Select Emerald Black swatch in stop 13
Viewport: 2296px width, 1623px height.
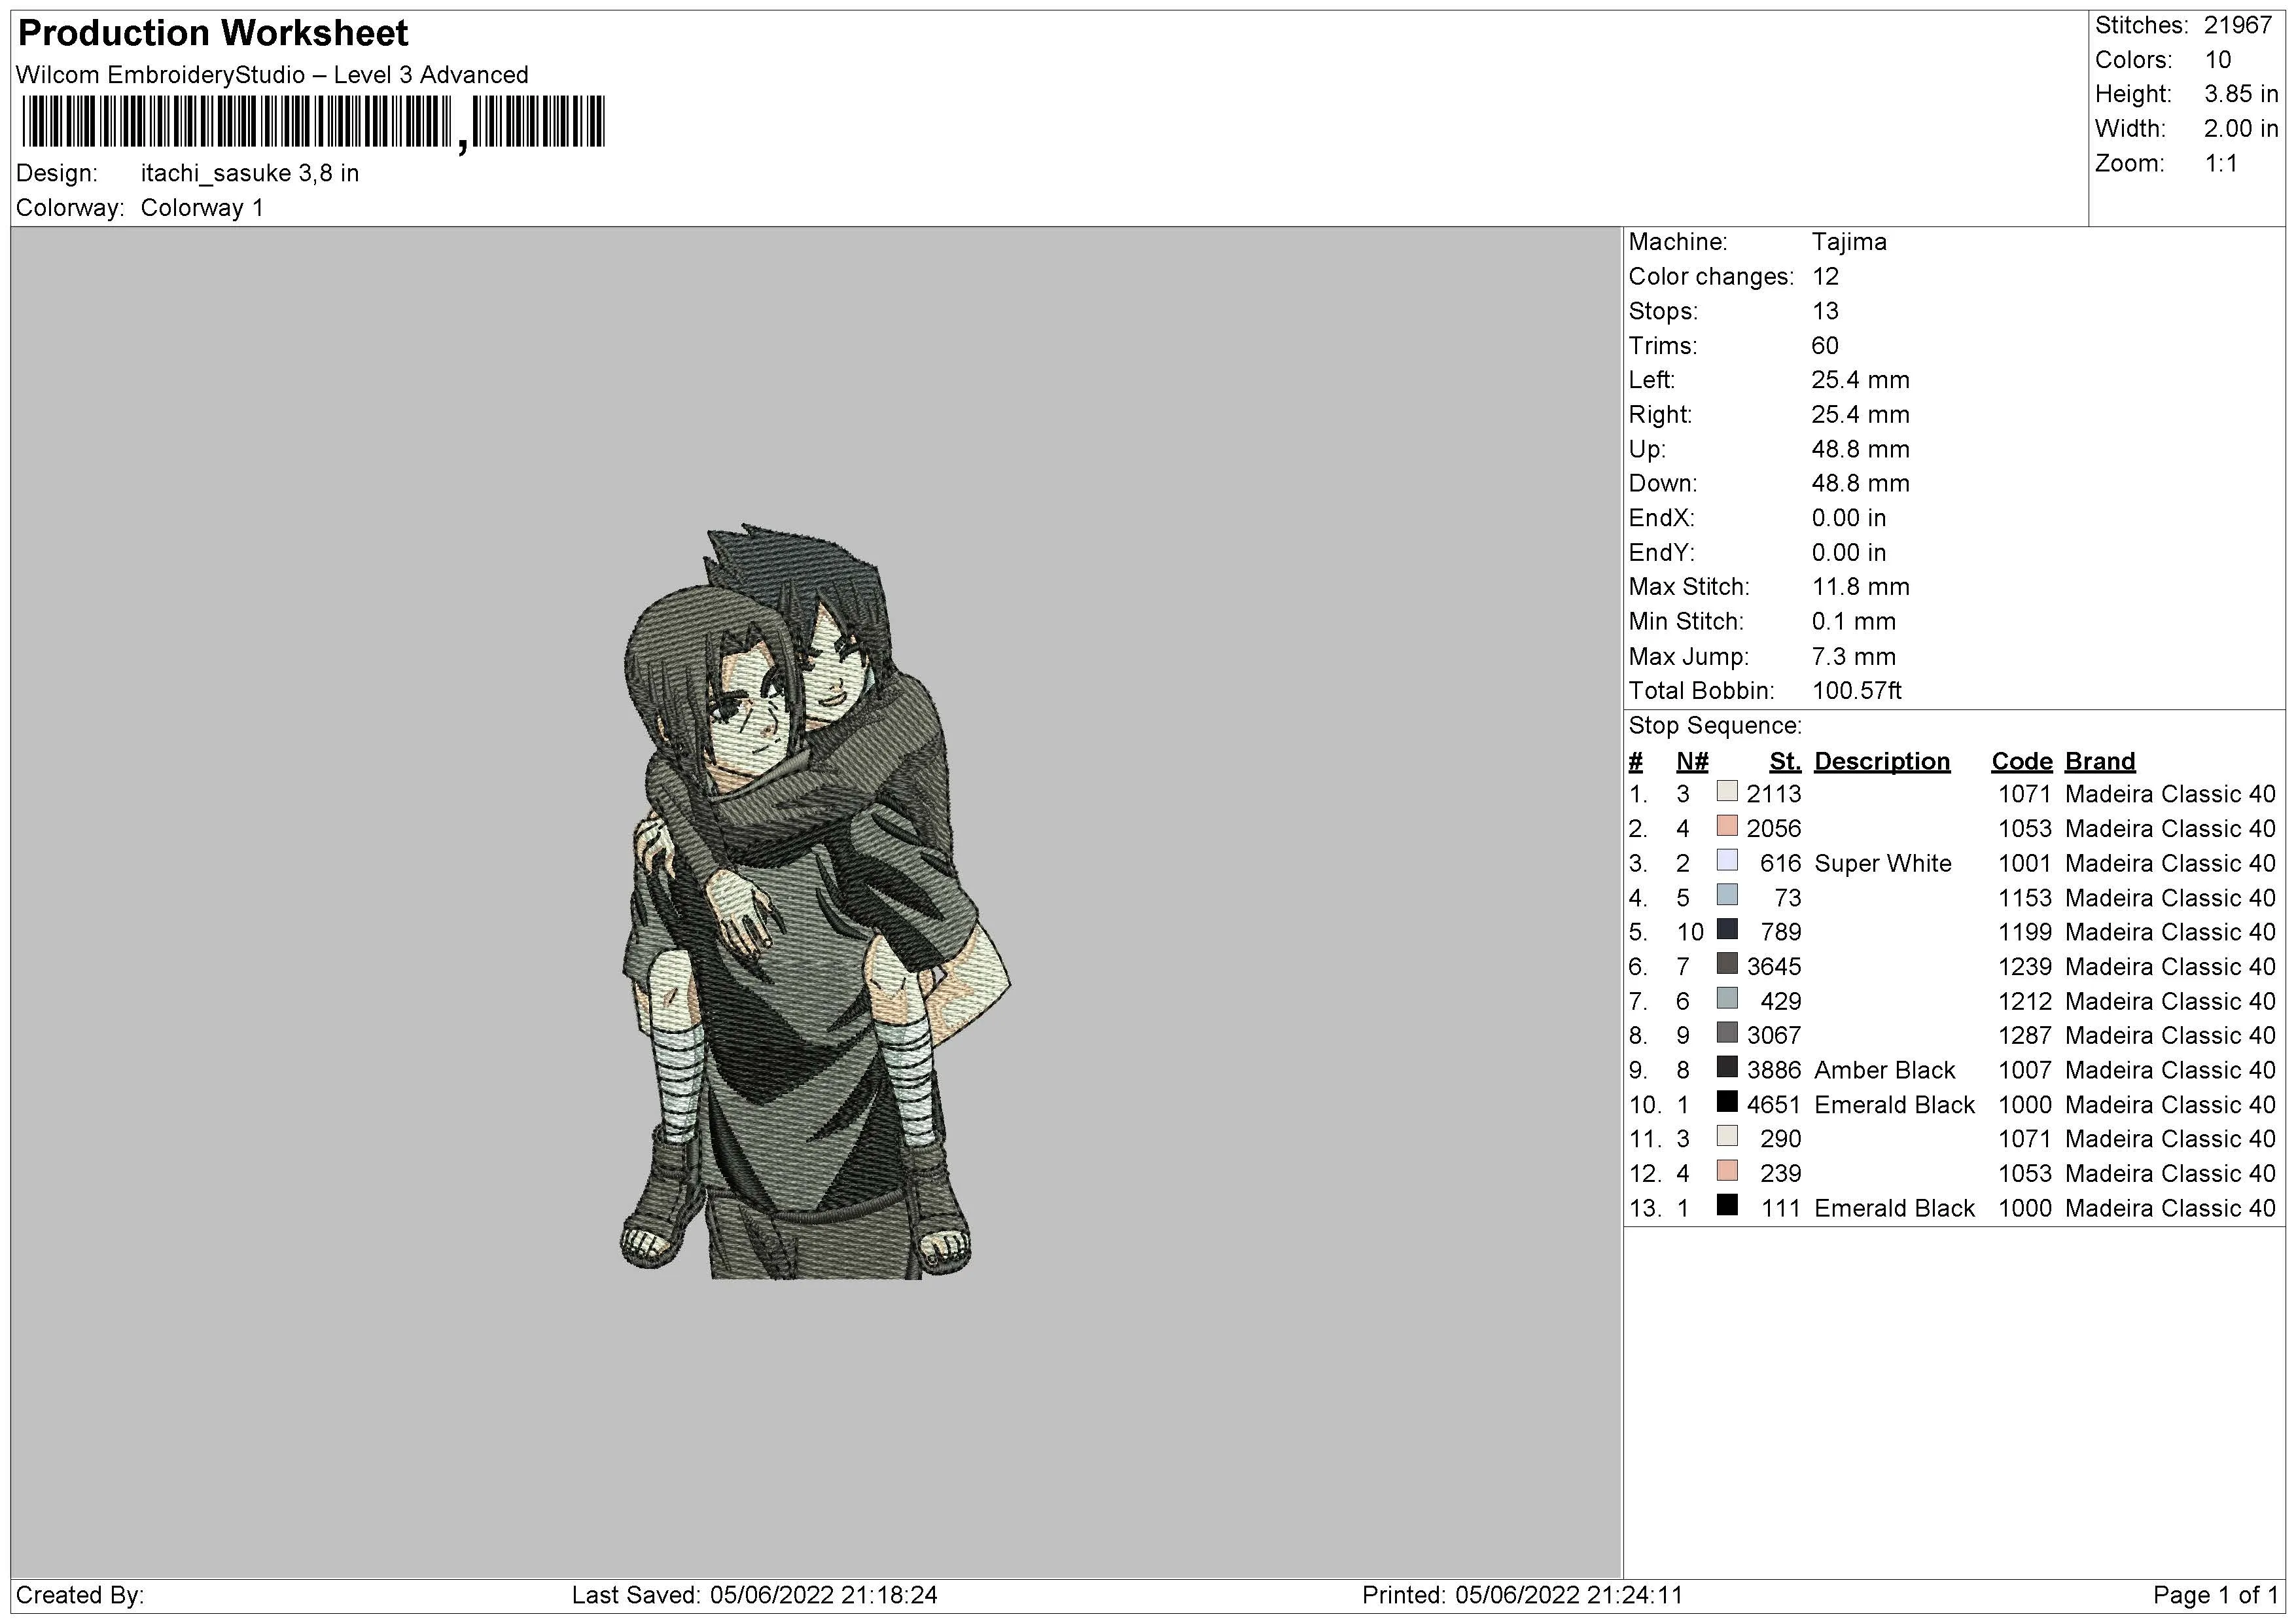pyautogui.click(x=1727, y=1206)
